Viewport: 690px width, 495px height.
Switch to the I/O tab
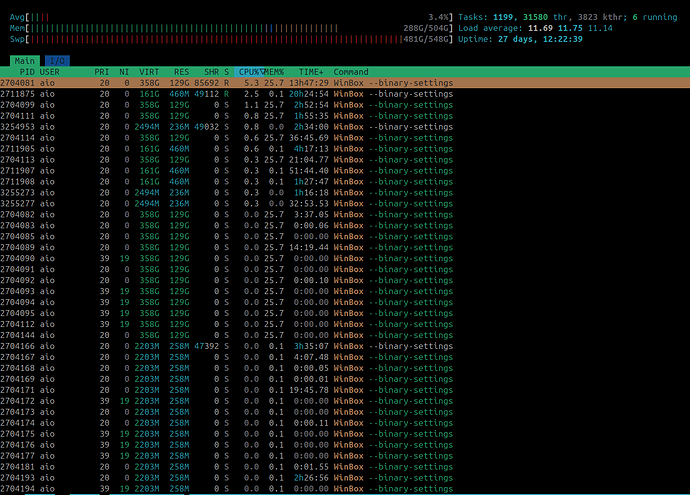[x=57, y=61]
